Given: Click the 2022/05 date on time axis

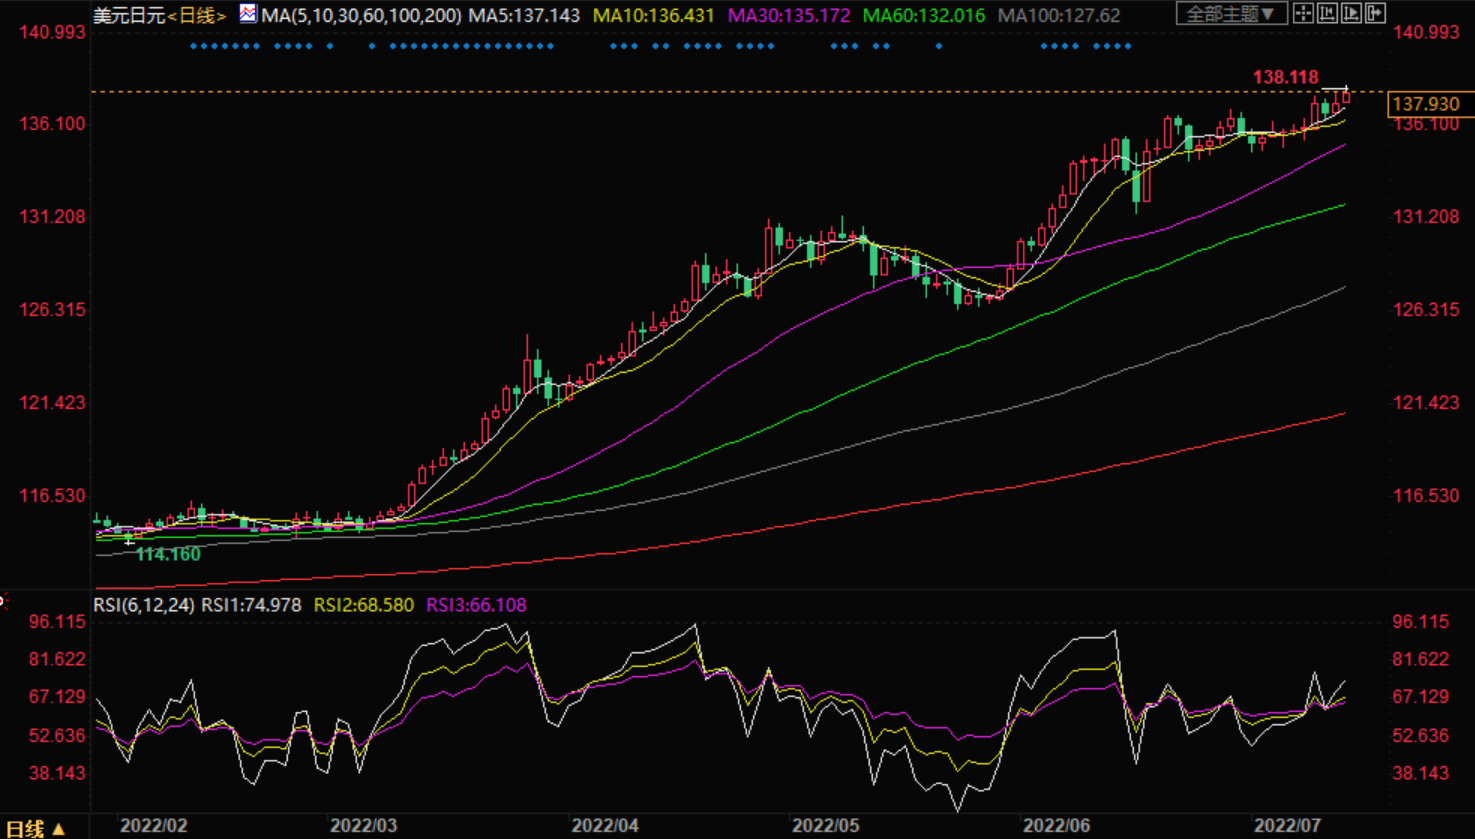Looking at the screenshot, I should click(x=826, y=826).
